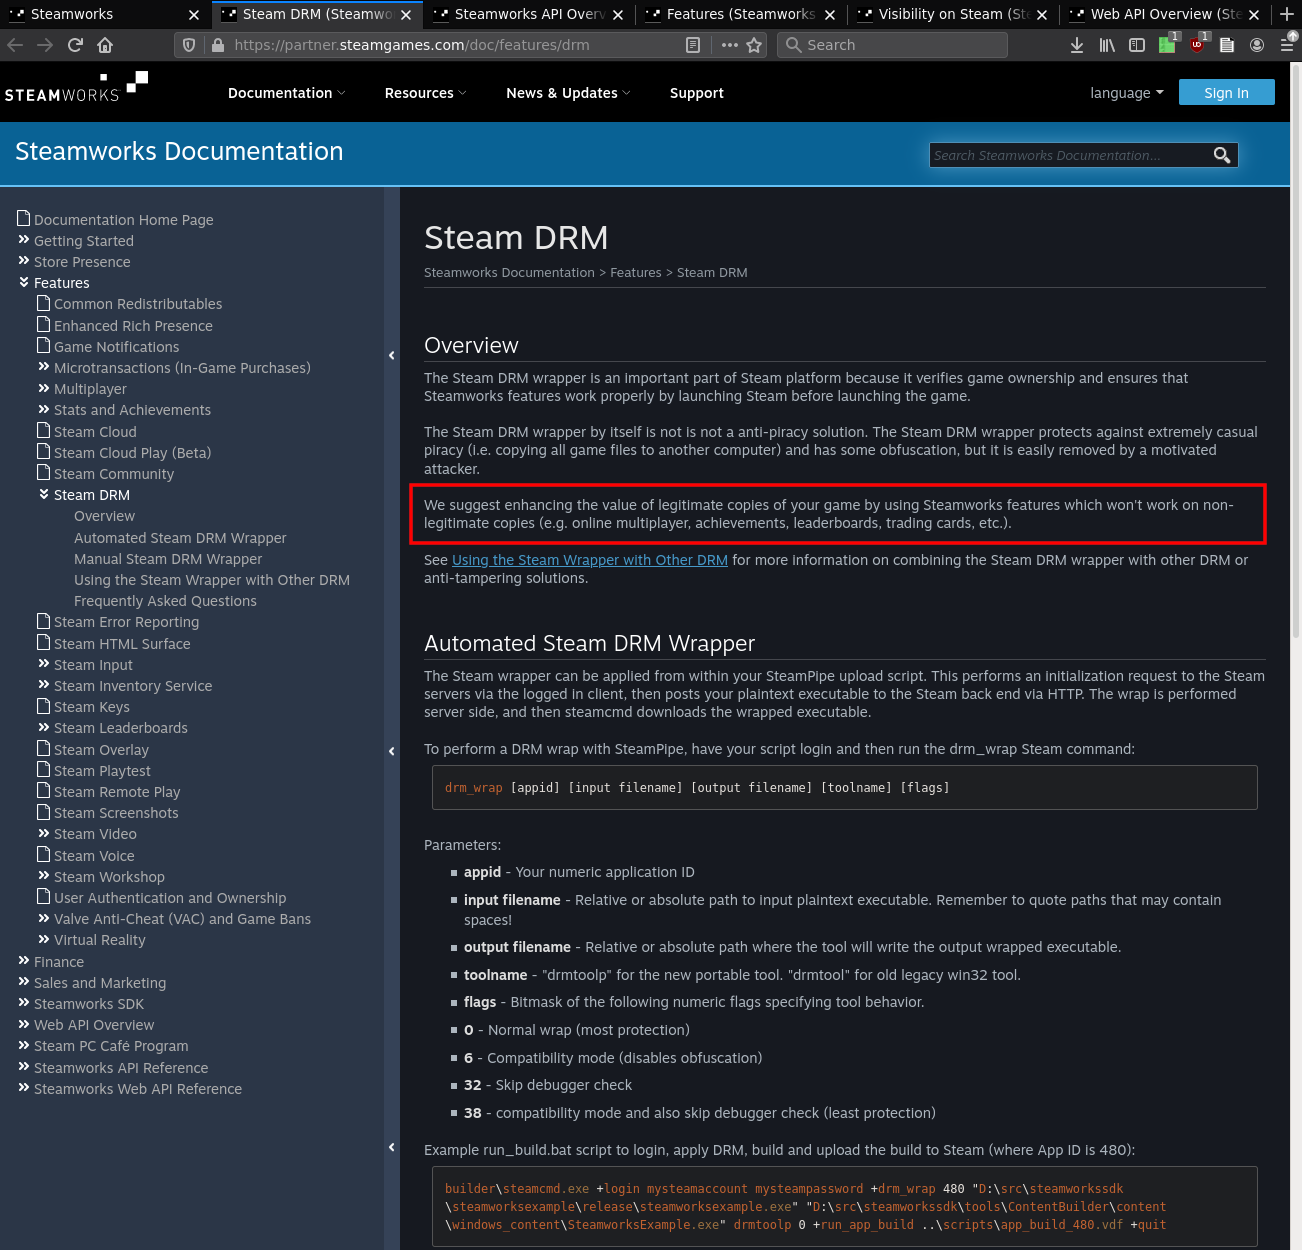Viewport: 1302px width, 1250px height.
Task: Select the first Steamworks tab
Action: 105,14
